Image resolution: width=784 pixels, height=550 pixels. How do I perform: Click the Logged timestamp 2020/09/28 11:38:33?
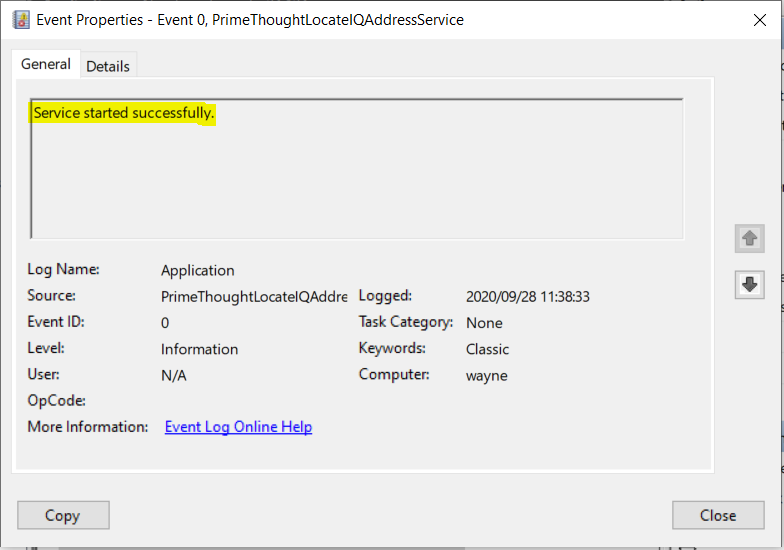(x=528, y=297)
